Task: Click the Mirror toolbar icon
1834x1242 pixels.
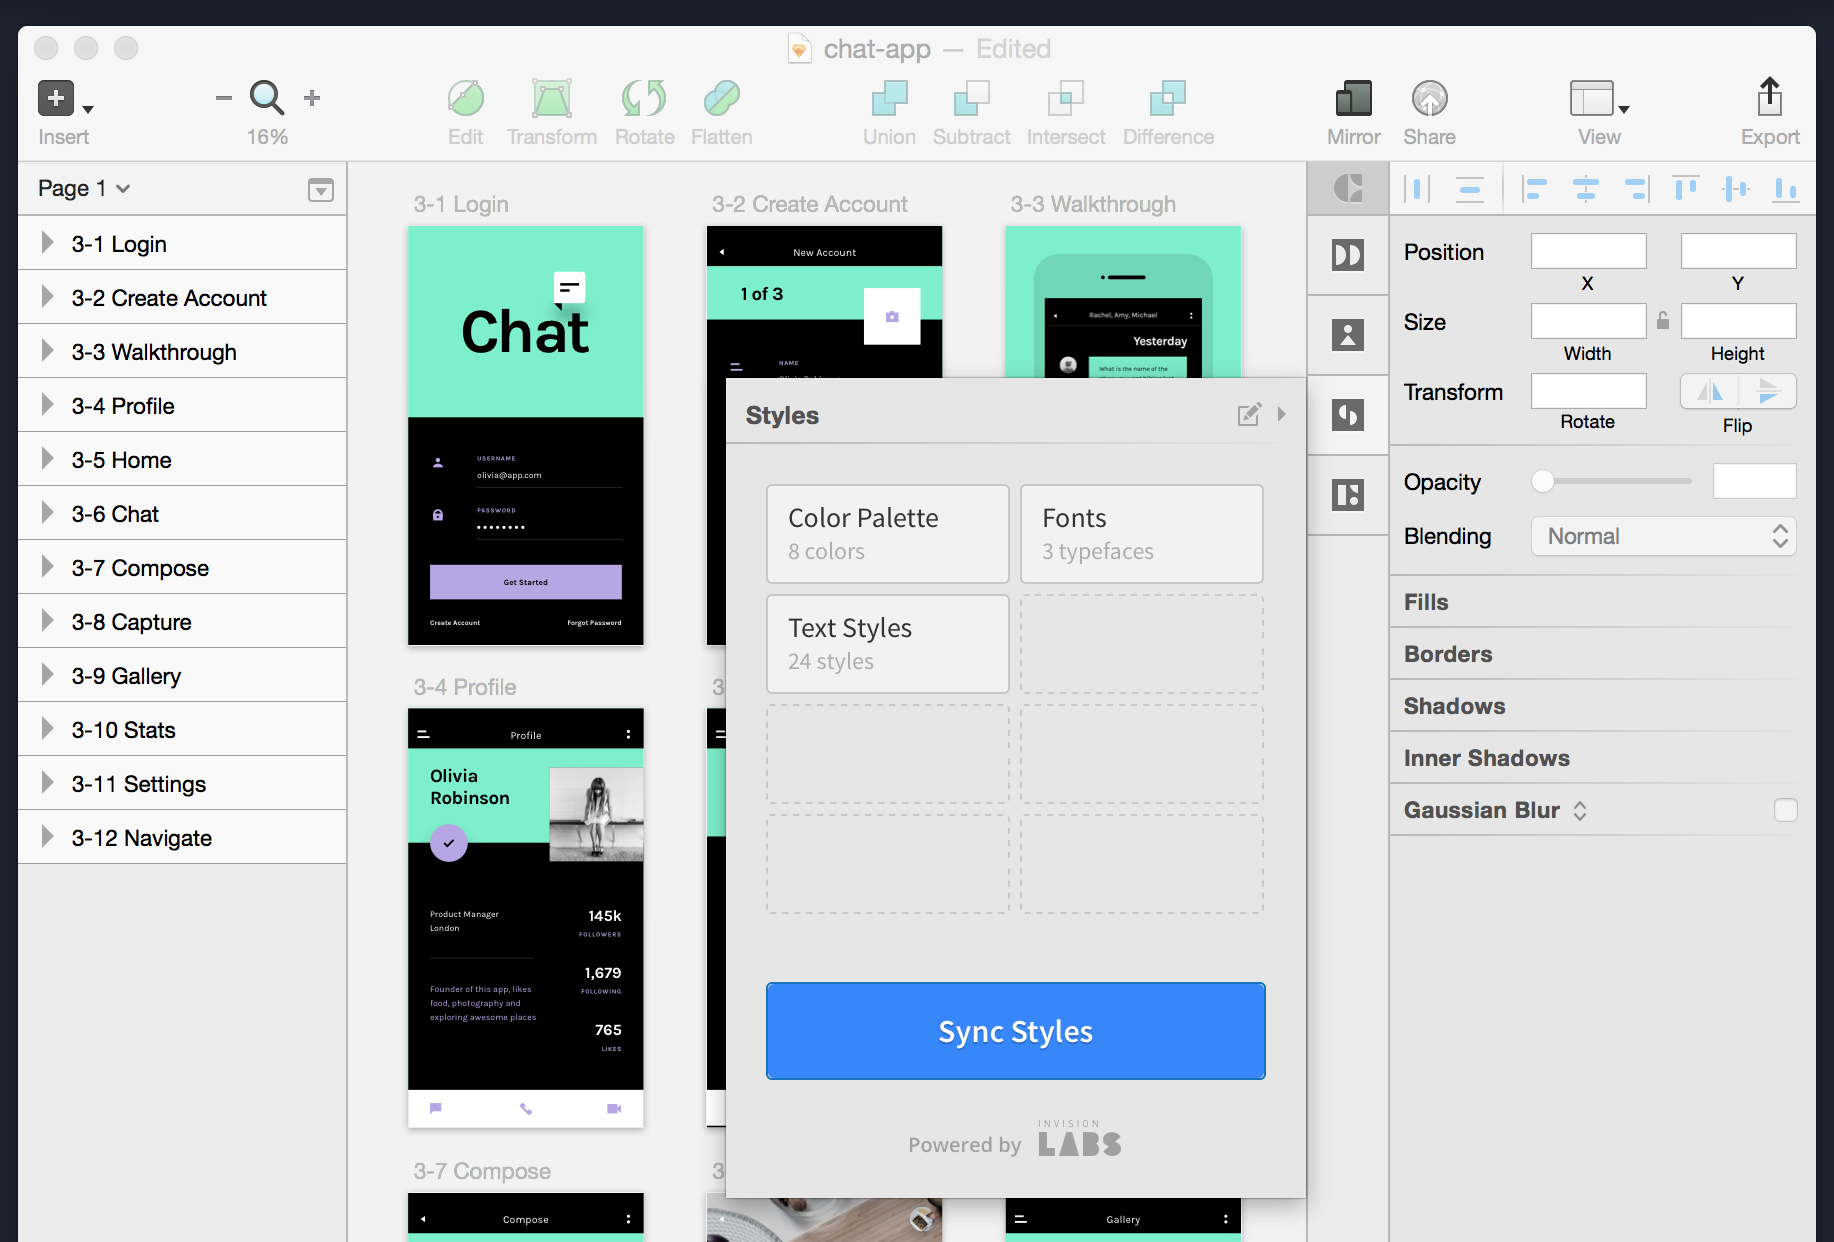Action: (1353, 99)
